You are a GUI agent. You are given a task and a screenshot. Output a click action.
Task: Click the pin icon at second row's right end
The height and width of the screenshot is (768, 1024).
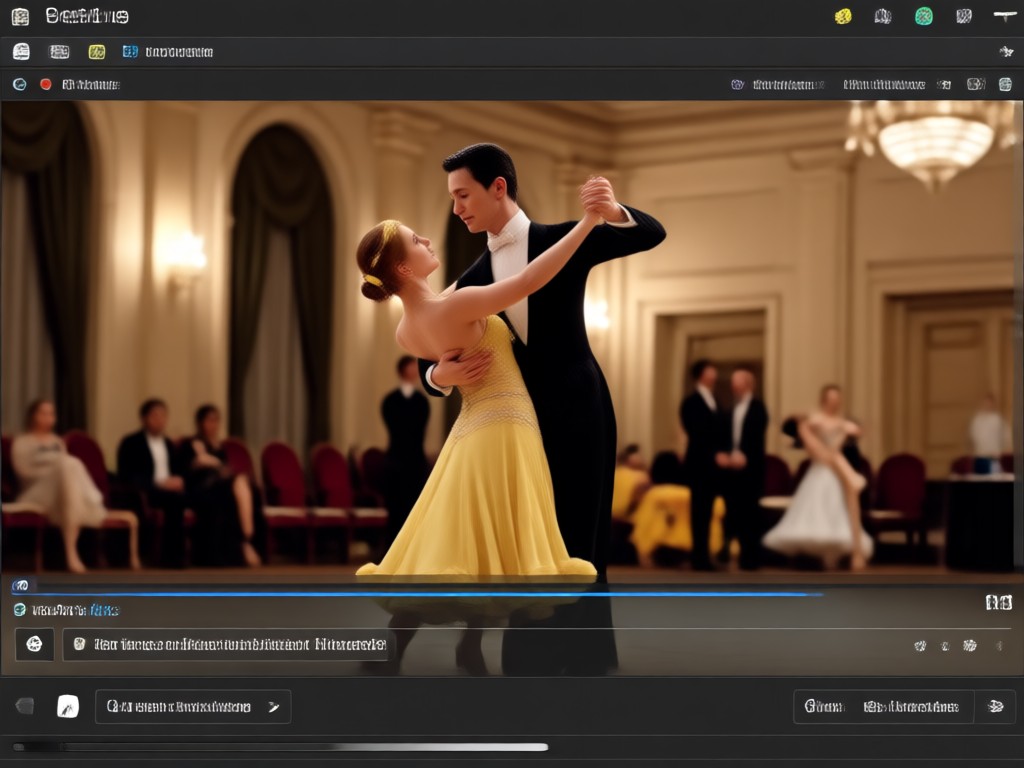(1006, 52)
